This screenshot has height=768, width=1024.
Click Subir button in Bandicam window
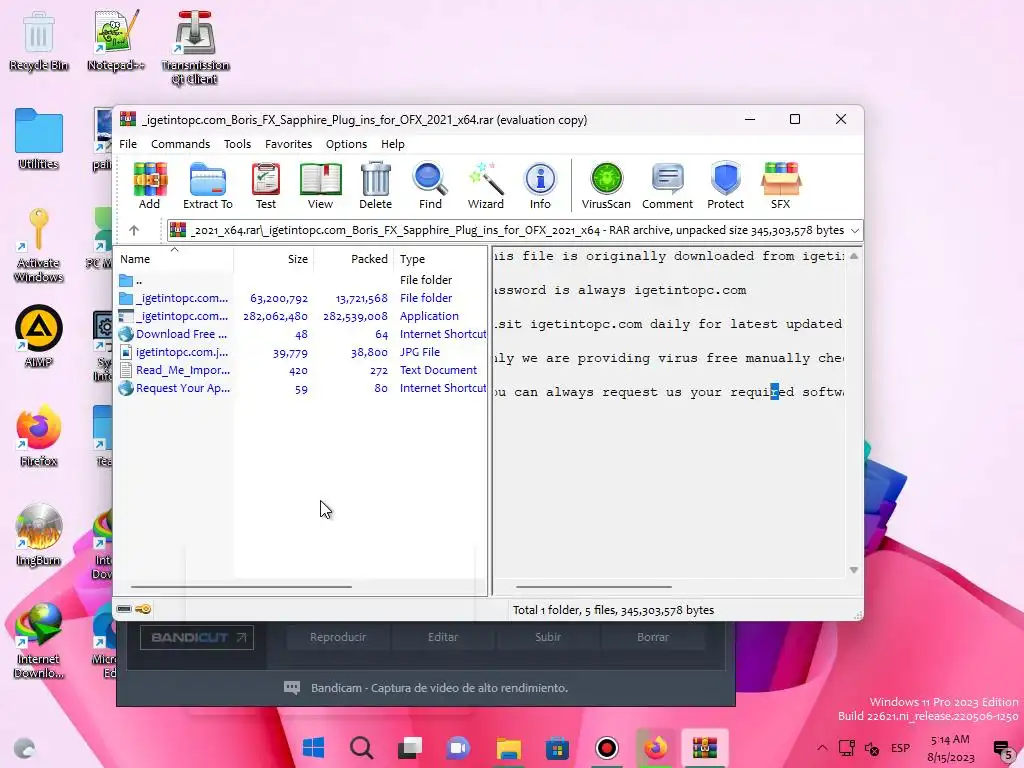pyautogui.click(x=548, y=637)
